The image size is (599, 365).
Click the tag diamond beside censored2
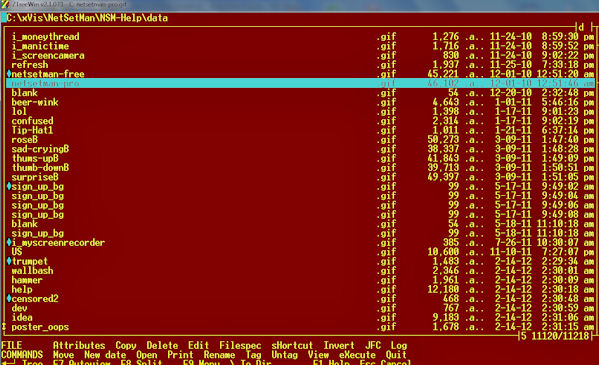click(9, 298)
